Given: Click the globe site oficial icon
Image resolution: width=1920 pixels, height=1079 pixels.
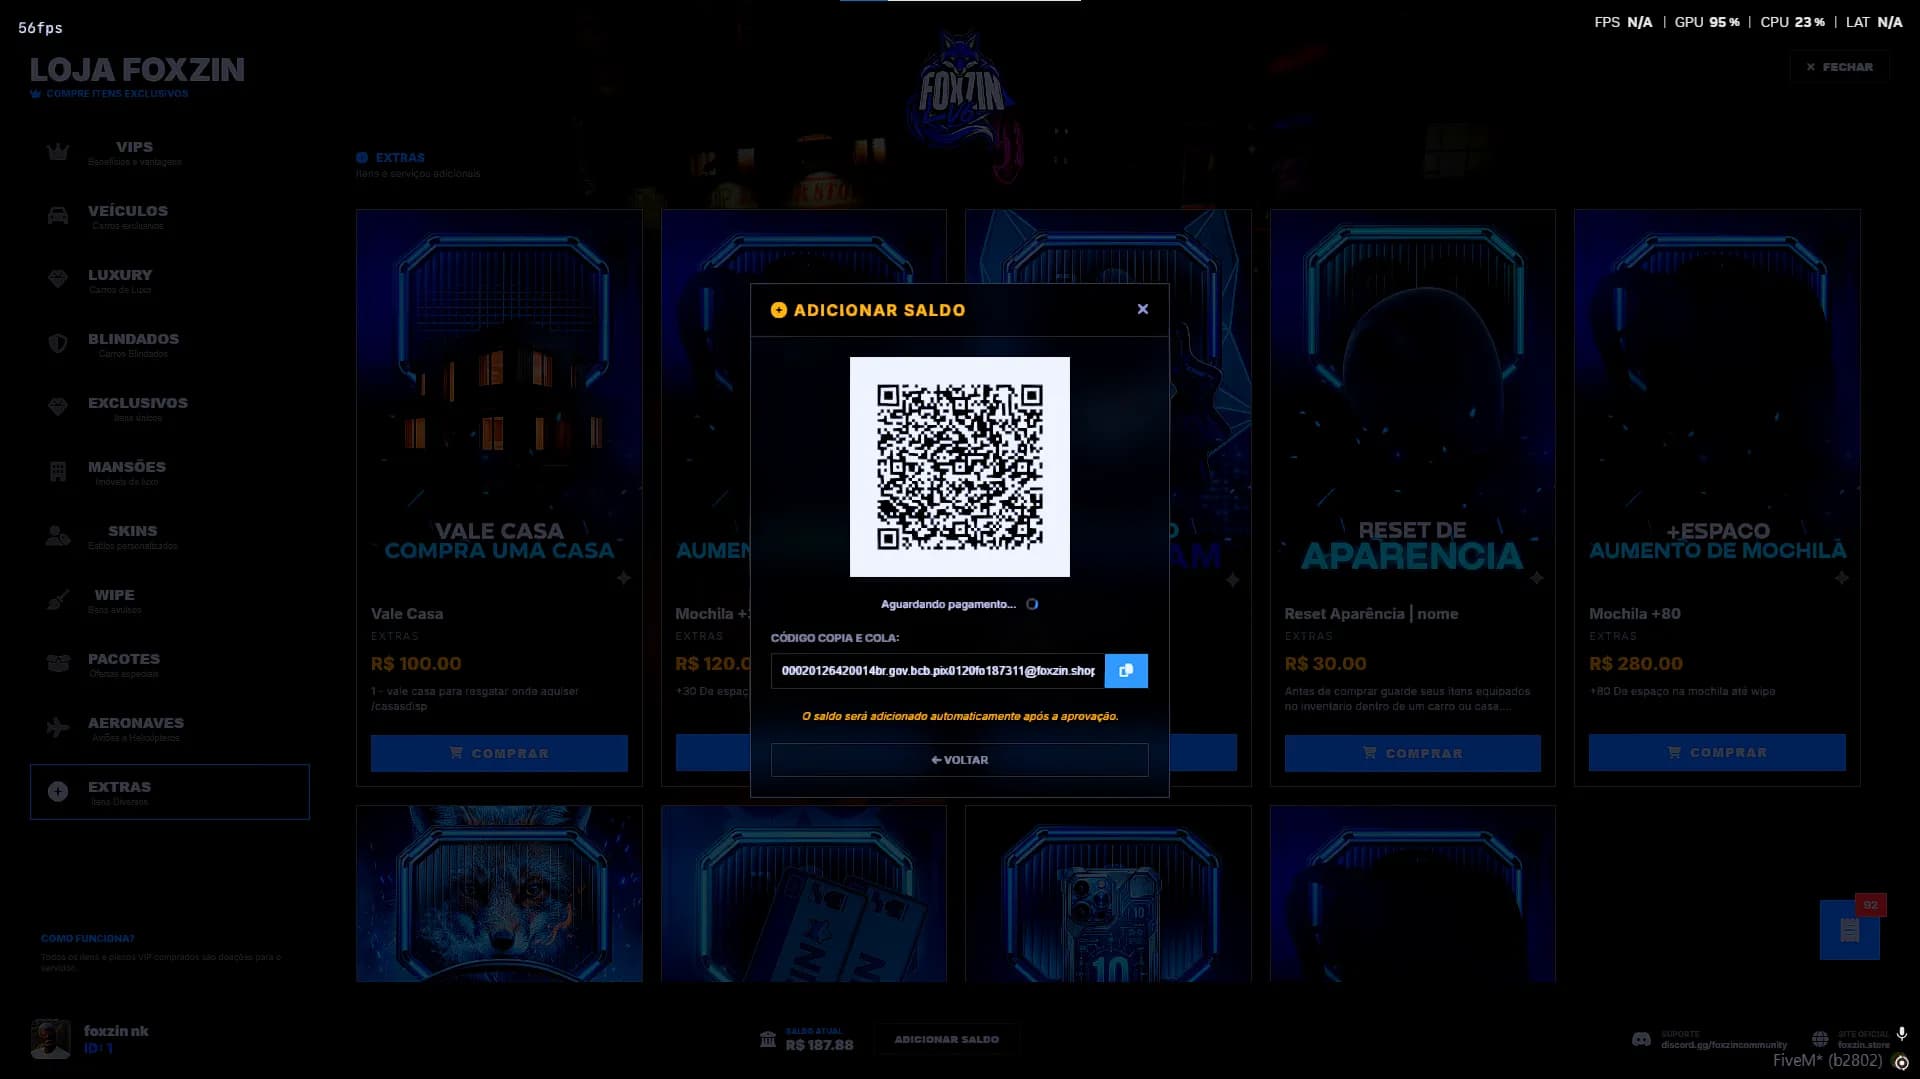Looking at the screenshot, I should [1820, 1039].
